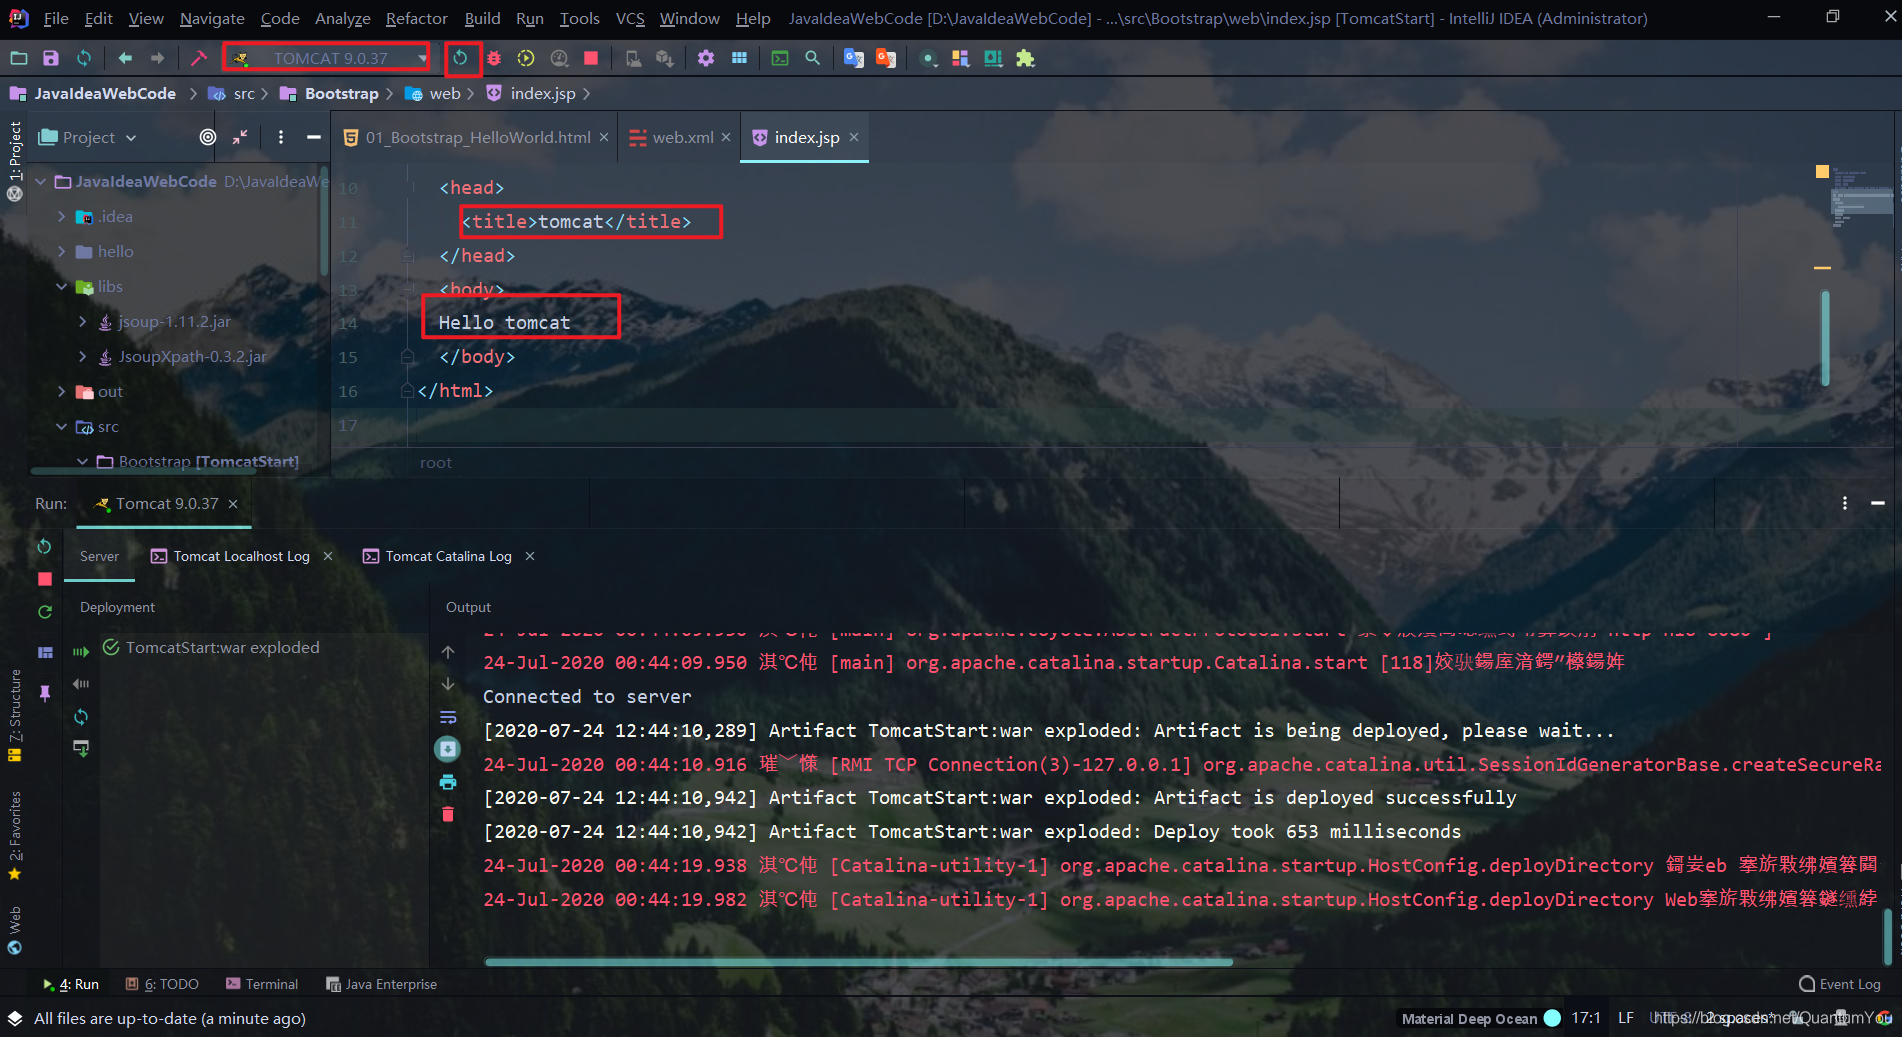Open Project Structure grid icon
The height and width of the screenshot is (1037, 1902).
(739, 58)
